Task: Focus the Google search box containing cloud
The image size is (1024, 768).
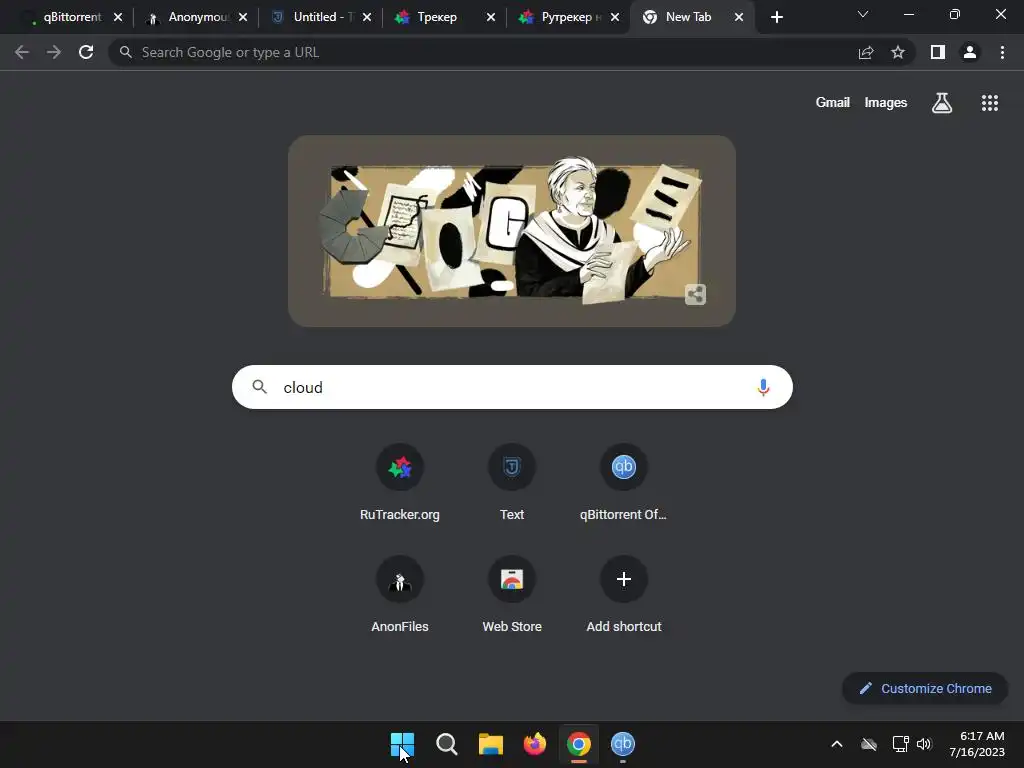Action: (512, 387)
